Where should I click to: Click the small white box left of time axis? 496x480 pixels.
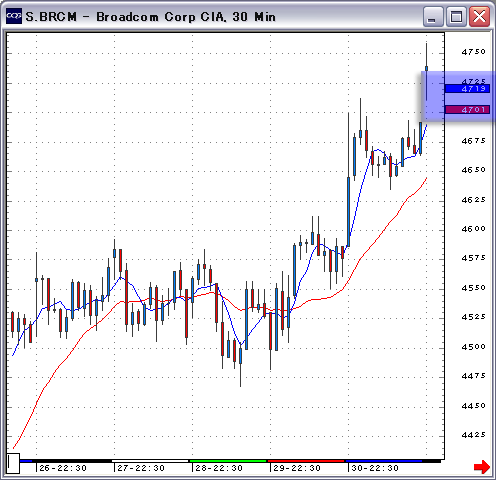[13, 463]
